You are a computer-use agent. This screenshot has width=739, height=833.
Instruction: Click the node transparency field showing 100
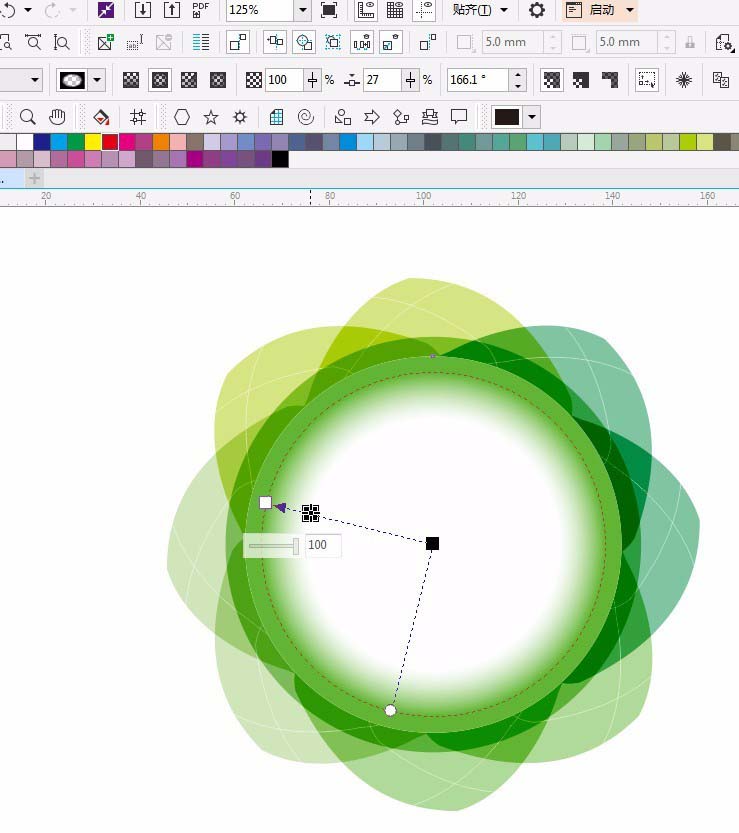(285, 80)
